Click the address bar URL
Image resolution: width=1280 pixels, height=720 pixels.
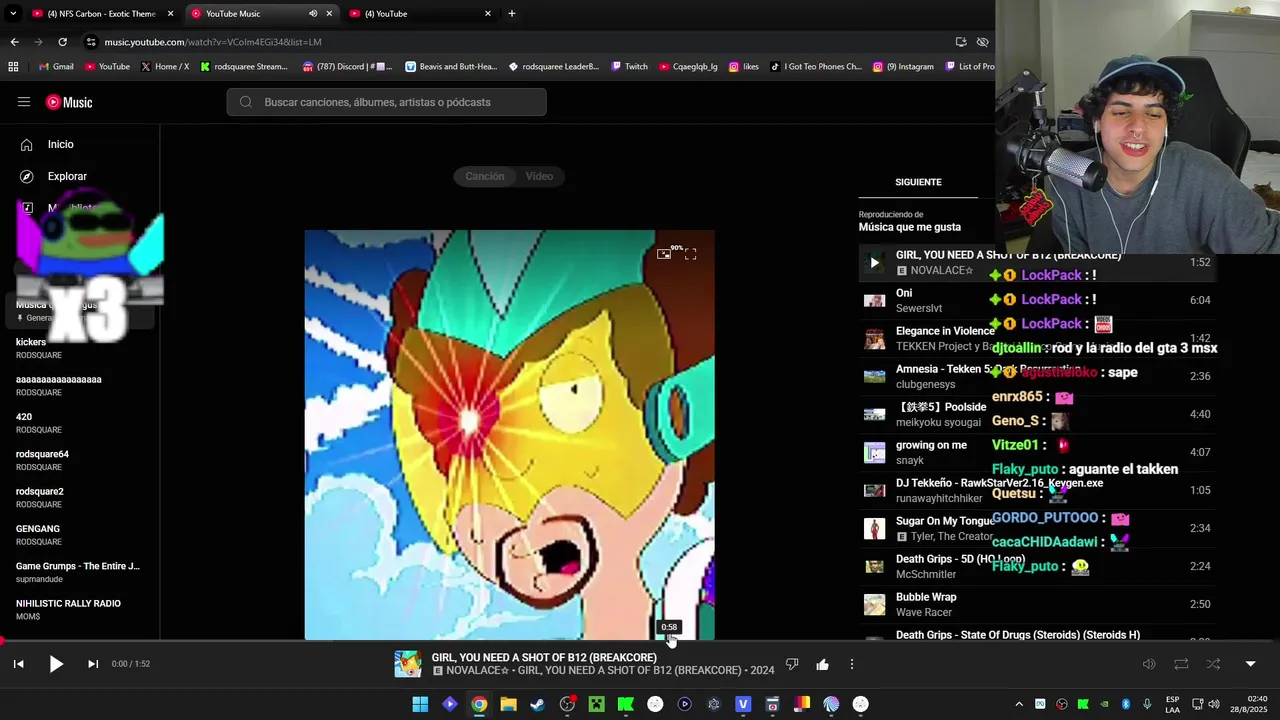pos(213,42)
